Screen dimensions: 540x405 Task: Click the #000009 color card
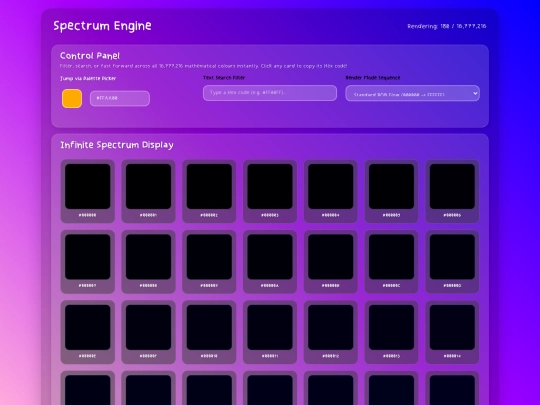(x=209, y=262)
